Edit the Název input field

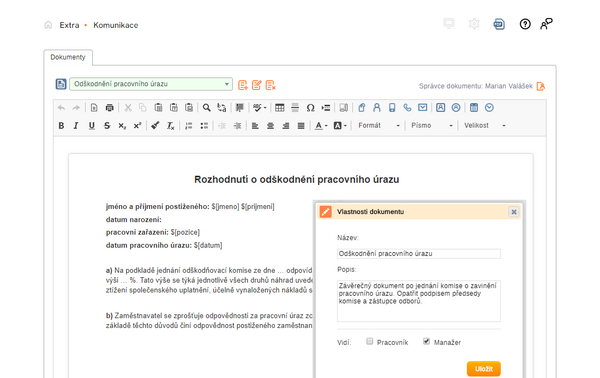pos(419,254)
